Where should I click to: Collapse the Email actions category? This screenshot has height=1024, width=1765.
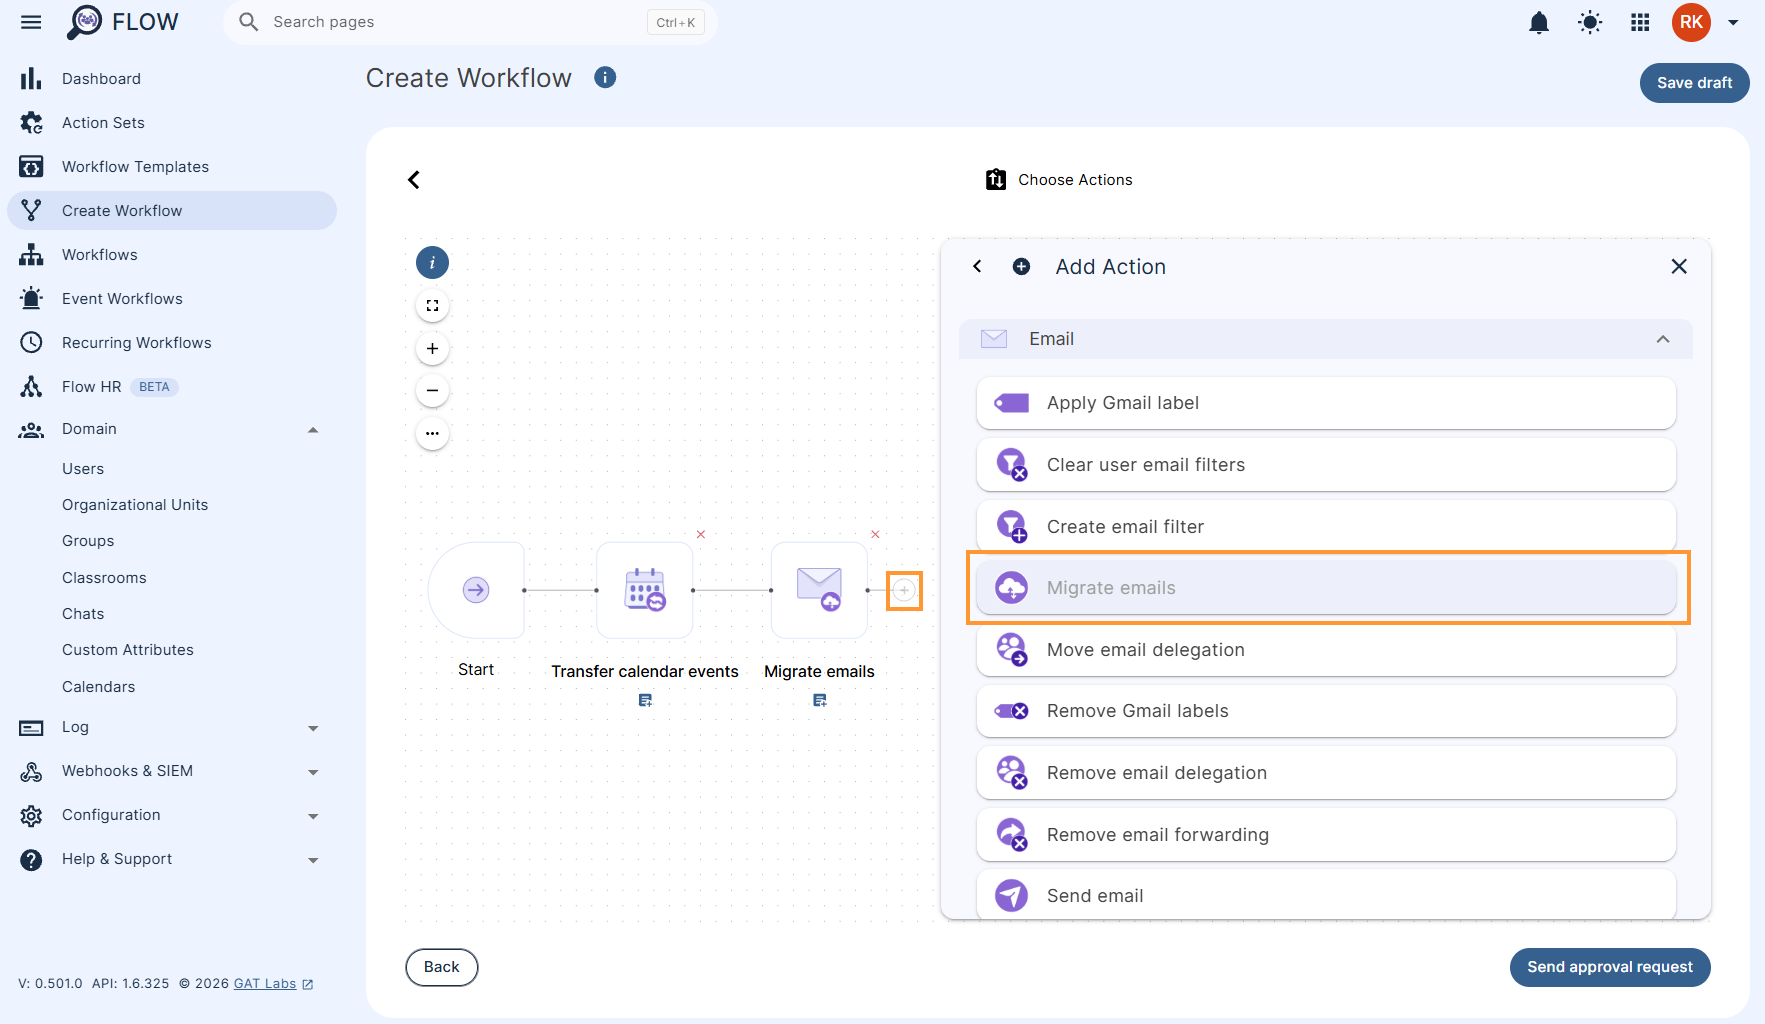click(1326, 339)
